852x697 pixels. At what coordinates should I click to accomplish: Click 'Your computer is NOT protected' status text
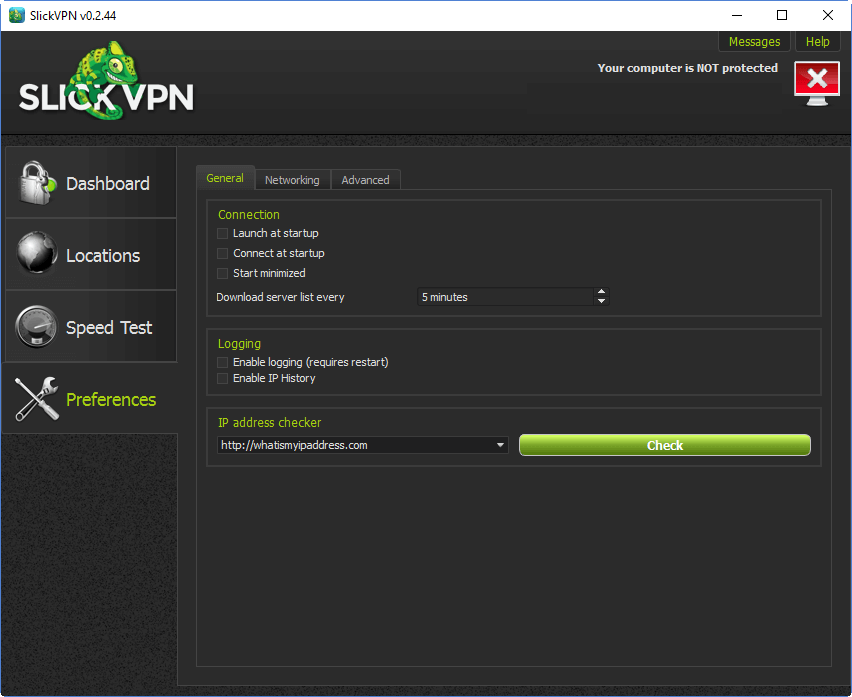687,68
